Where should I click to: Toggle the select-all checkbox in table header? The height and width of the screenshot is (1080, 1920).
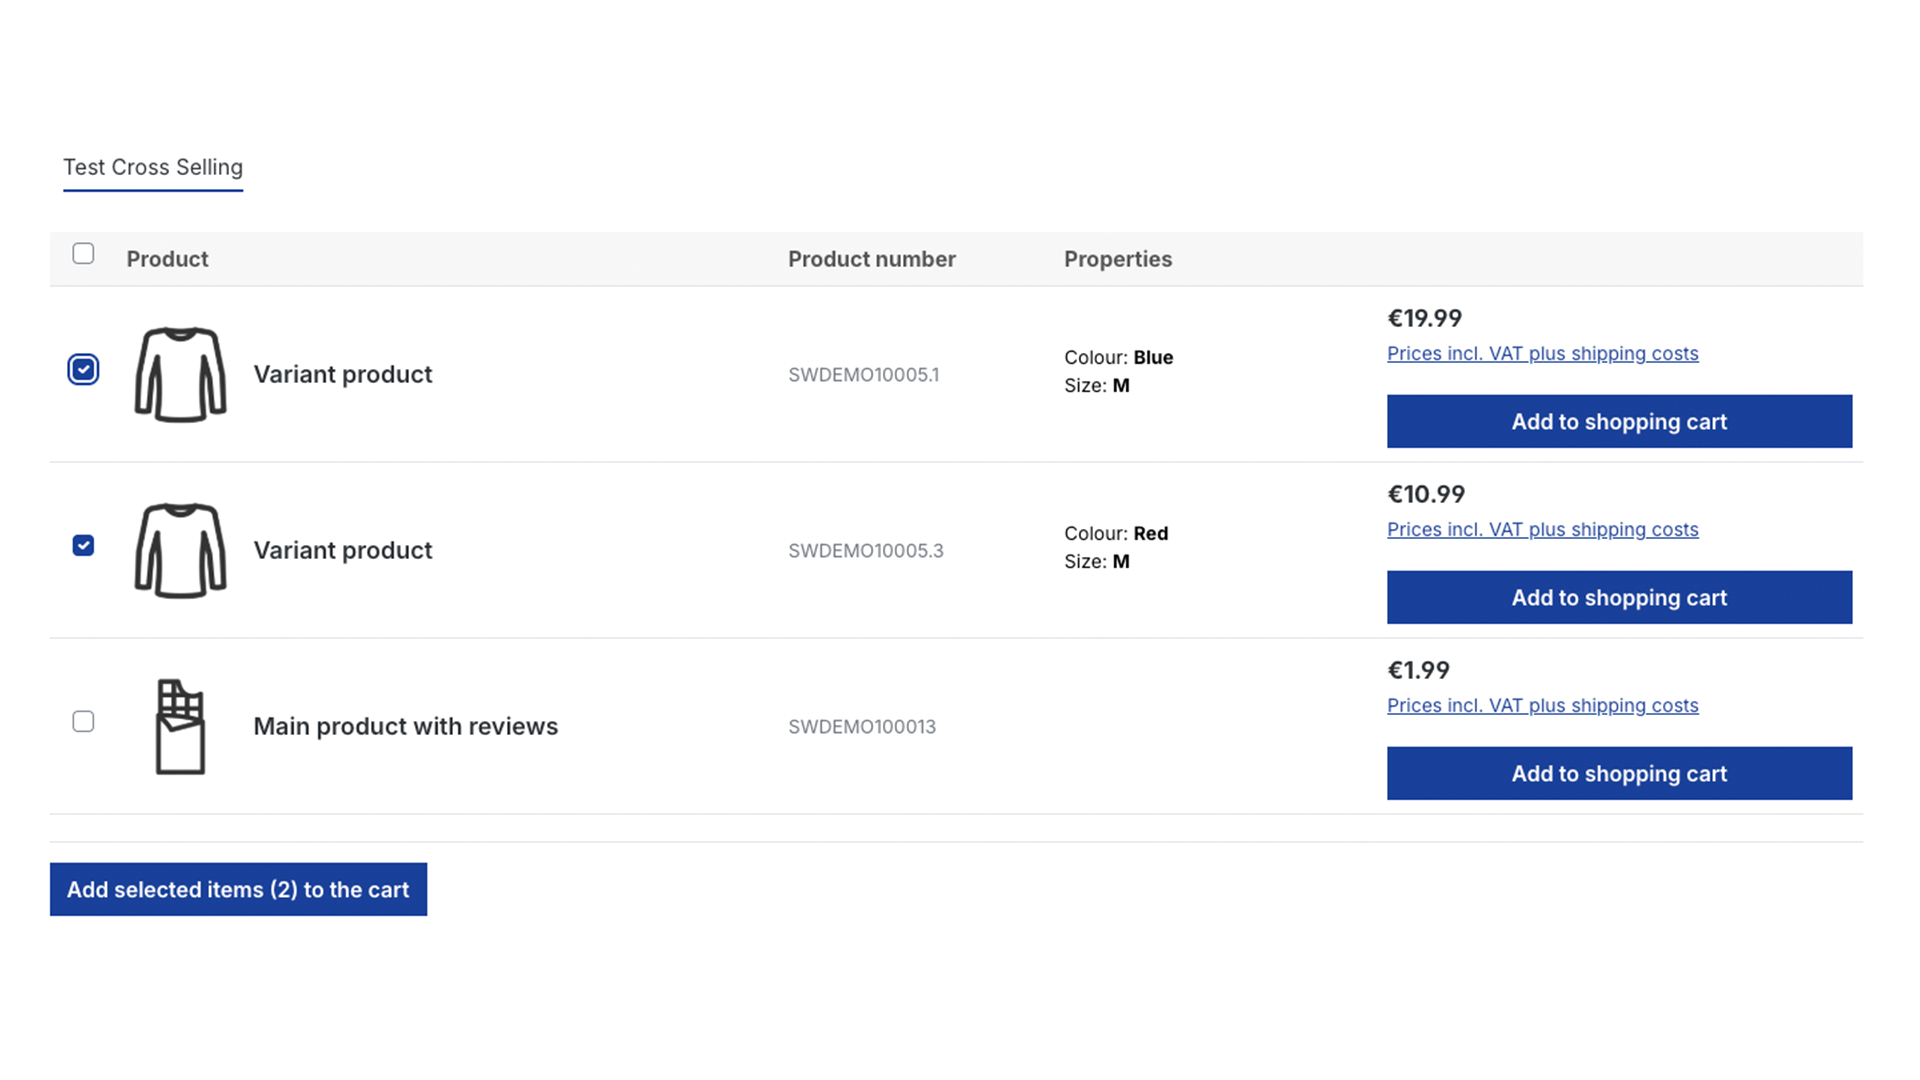pos(83,254)
